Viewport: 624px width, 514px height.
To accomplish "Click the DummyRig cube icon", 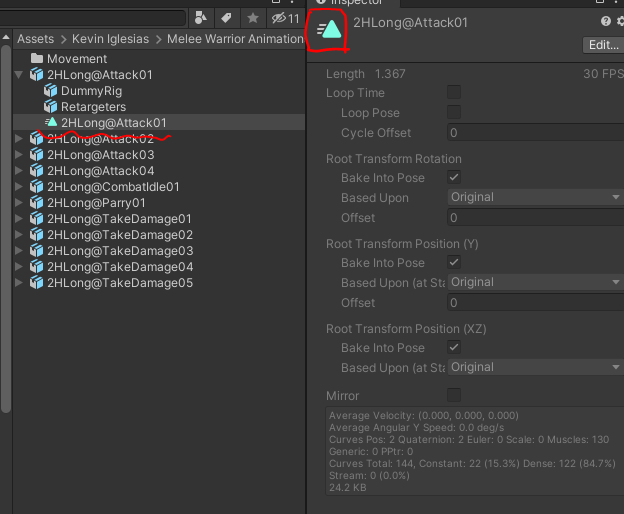I will (x=51, y=91).
